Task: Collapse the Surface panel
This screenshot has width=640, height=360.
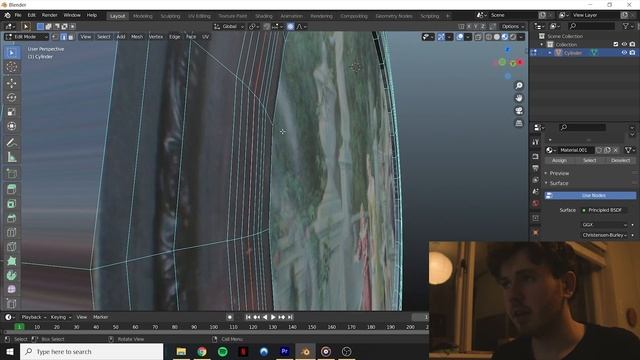Action: [x=559, y=183]
